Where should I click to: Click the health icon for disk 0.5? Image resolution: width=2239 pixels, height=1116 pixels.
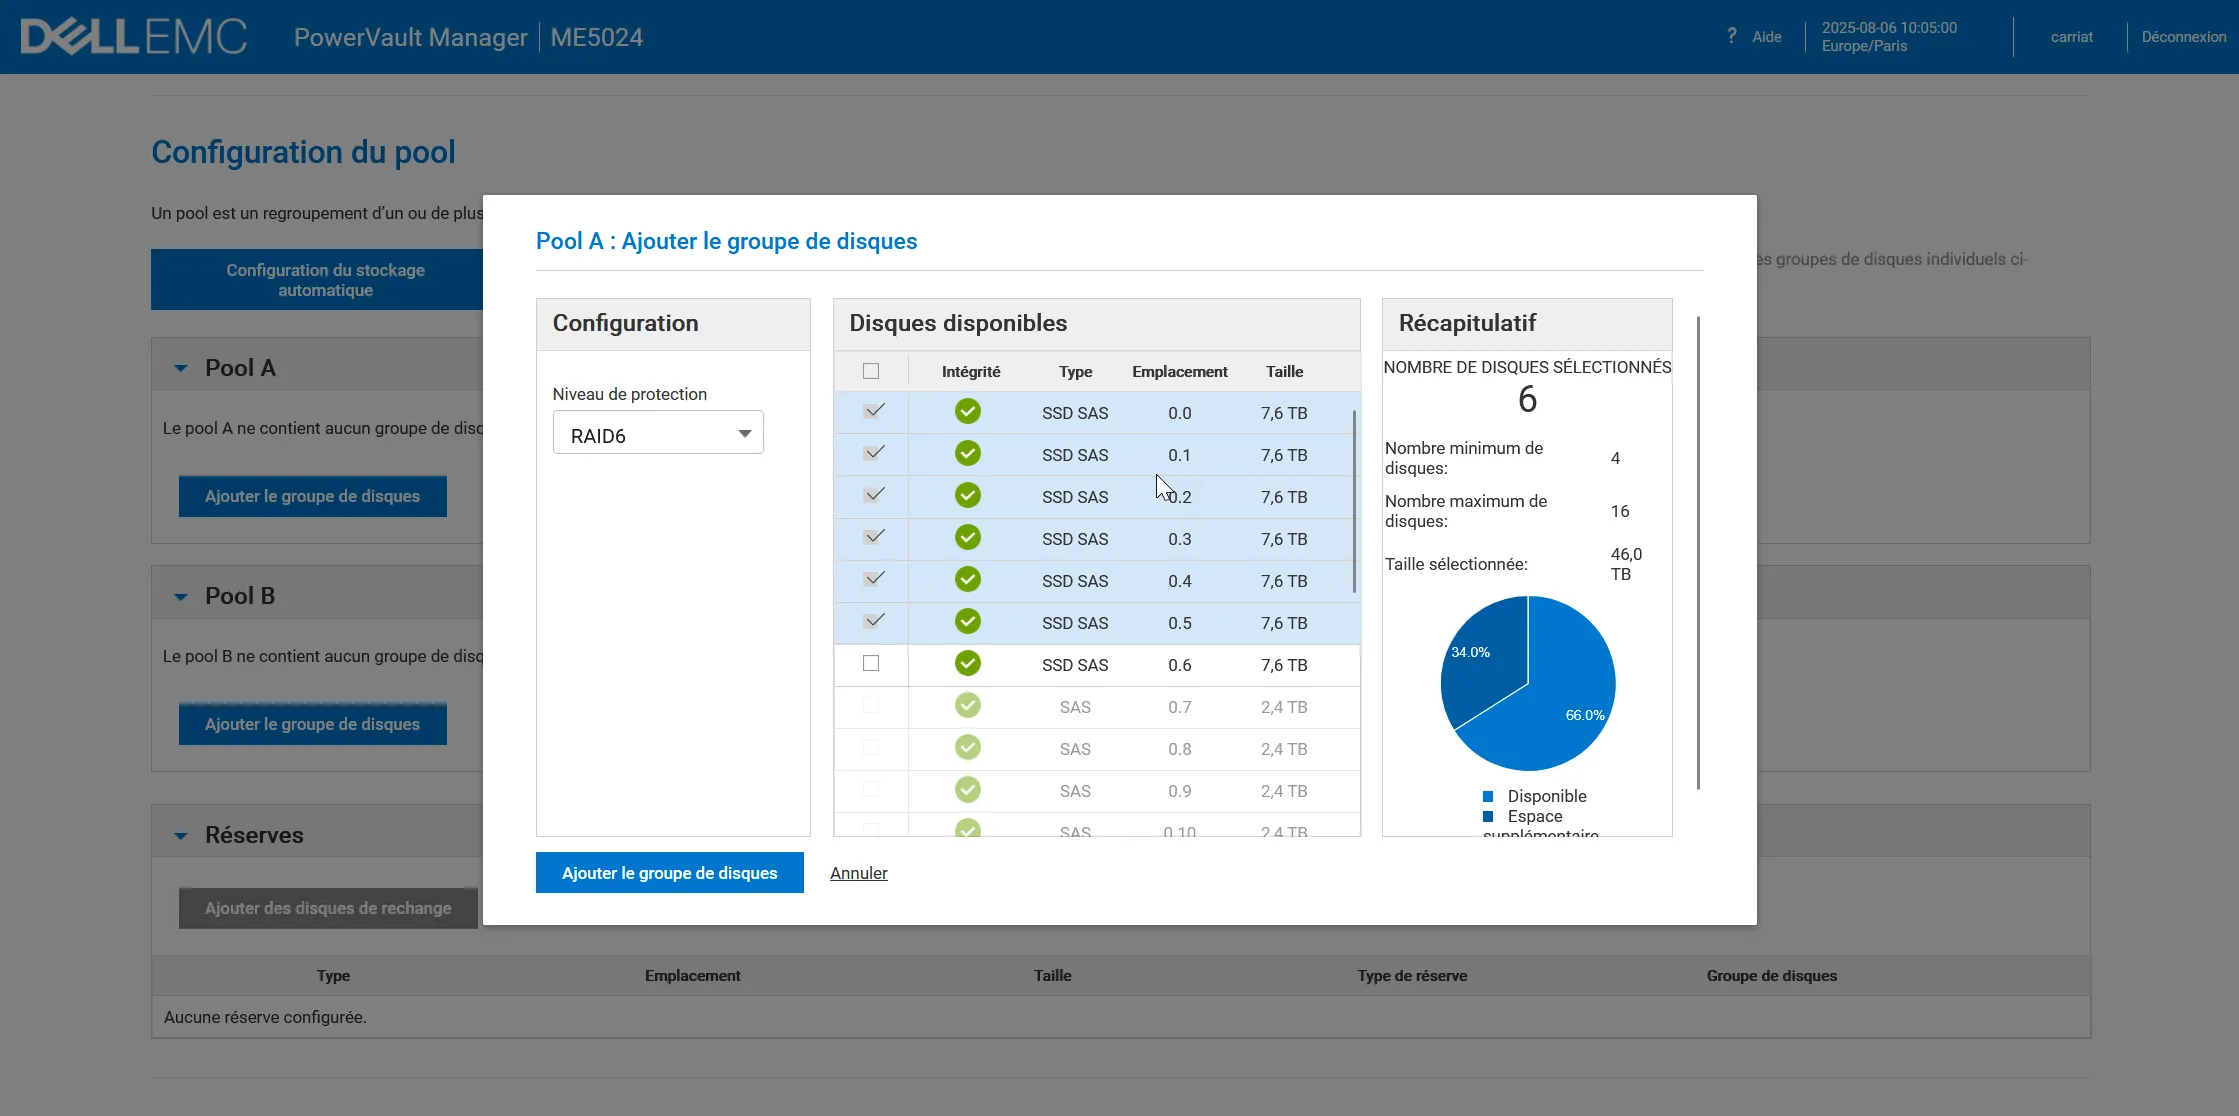tap(967, 622)
